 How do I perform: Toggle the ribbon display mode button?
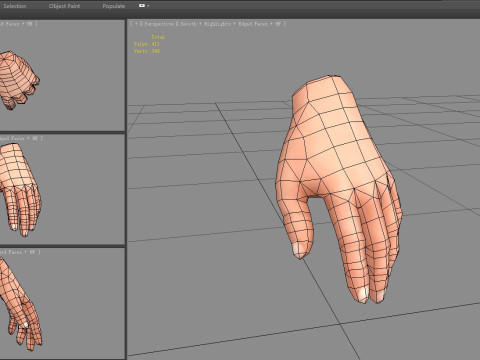[142, 6]
